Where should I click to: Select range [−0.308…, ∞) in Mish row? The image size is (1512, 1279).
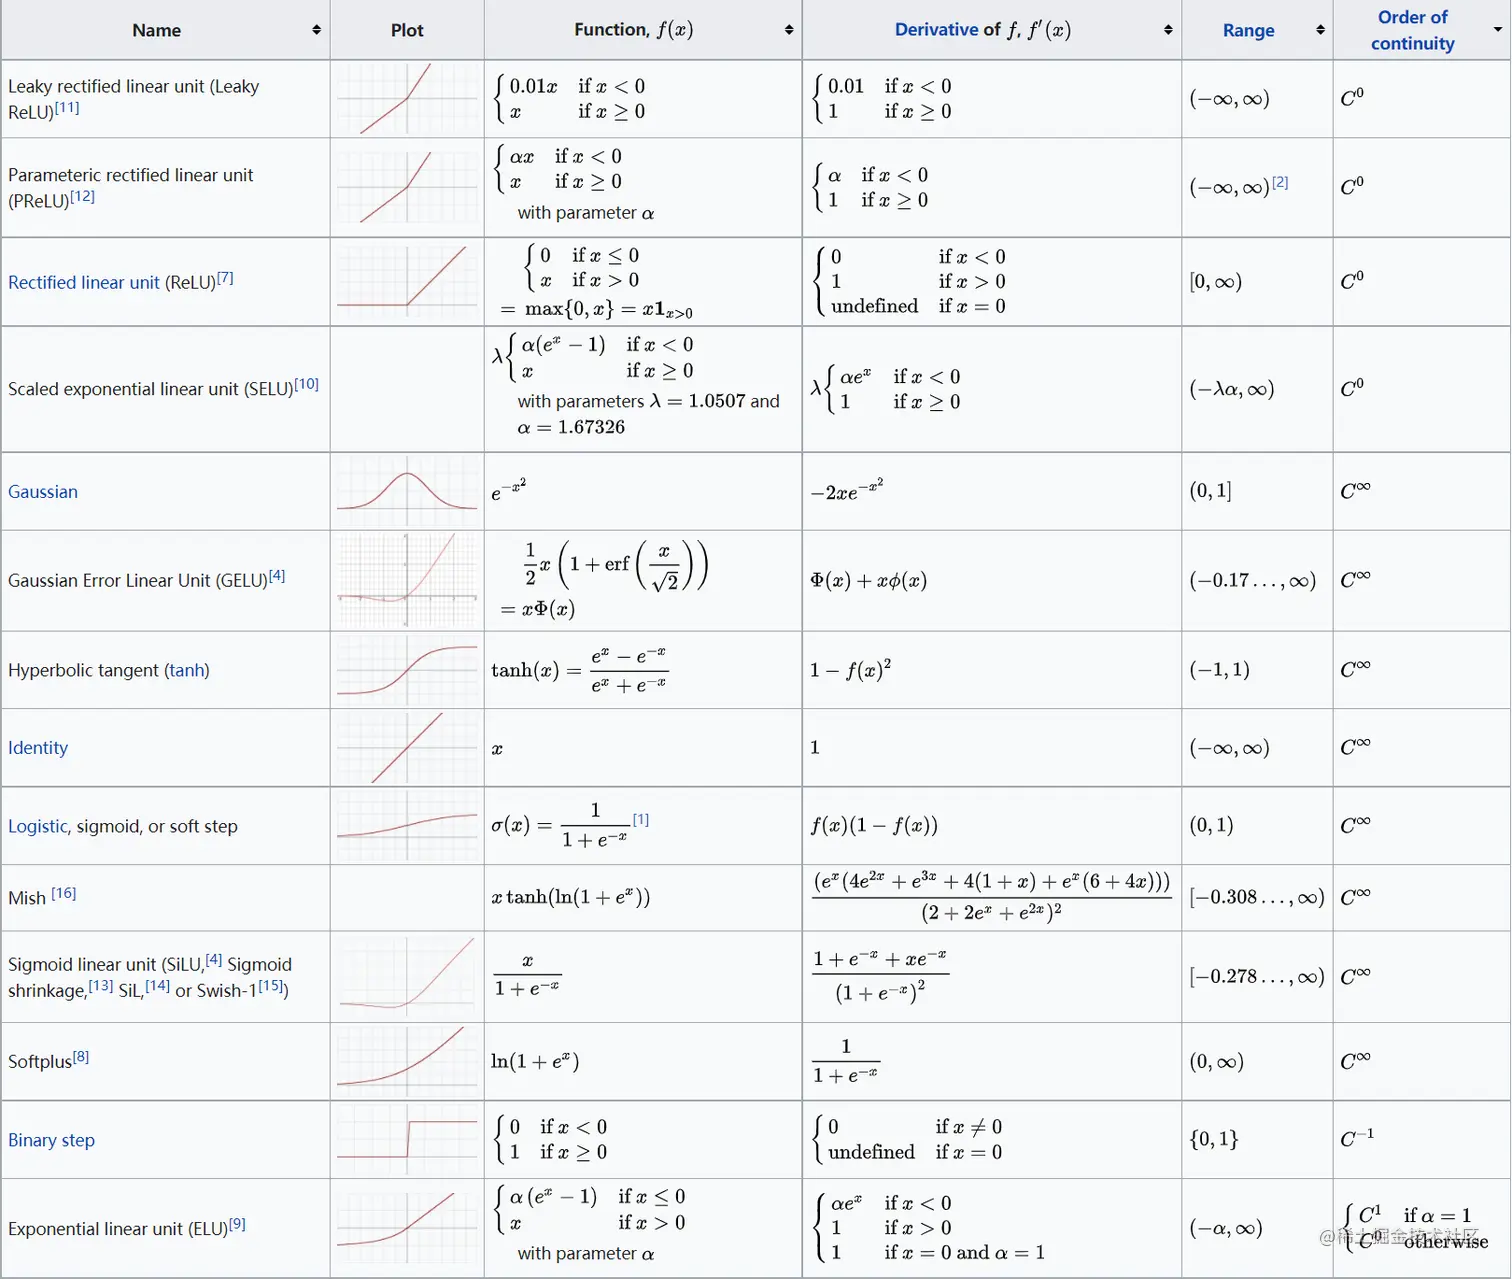click(x=1257, y=898)
